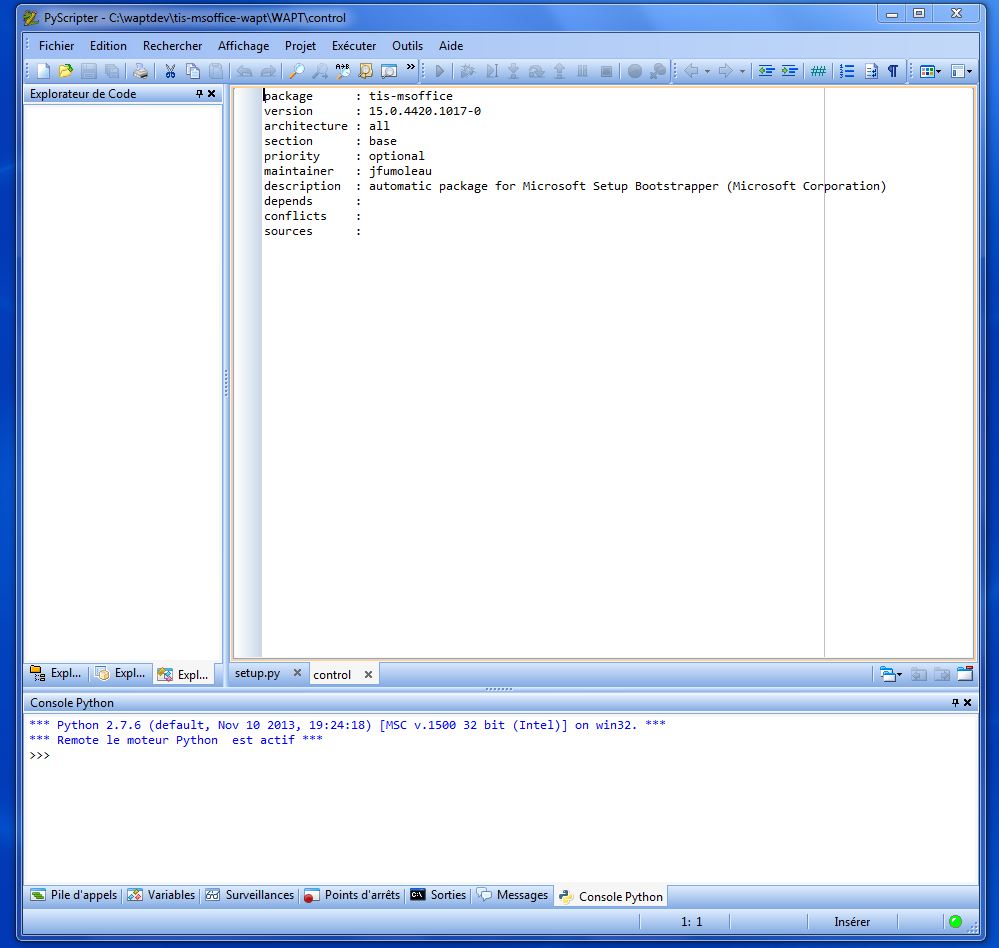Toggle word wrap in editor
This screenshot has width=999, height=948.
tap(871, 71)
